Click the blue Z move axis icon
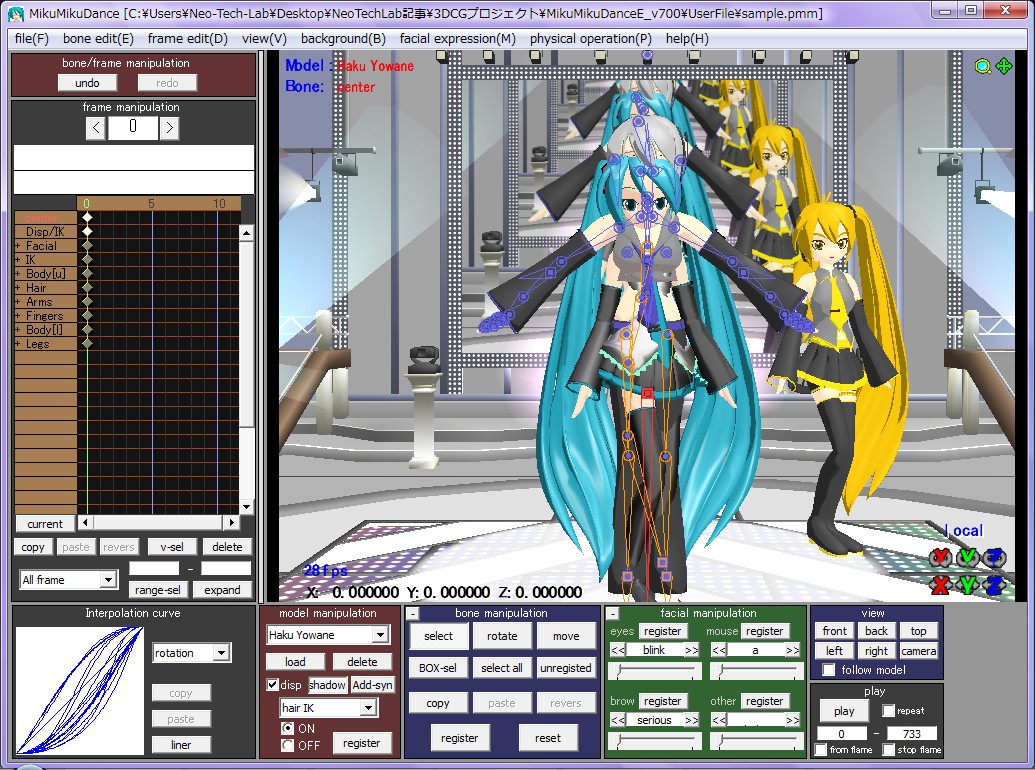Viewport: 1035px width, 770px height. [x=995, y=584]
